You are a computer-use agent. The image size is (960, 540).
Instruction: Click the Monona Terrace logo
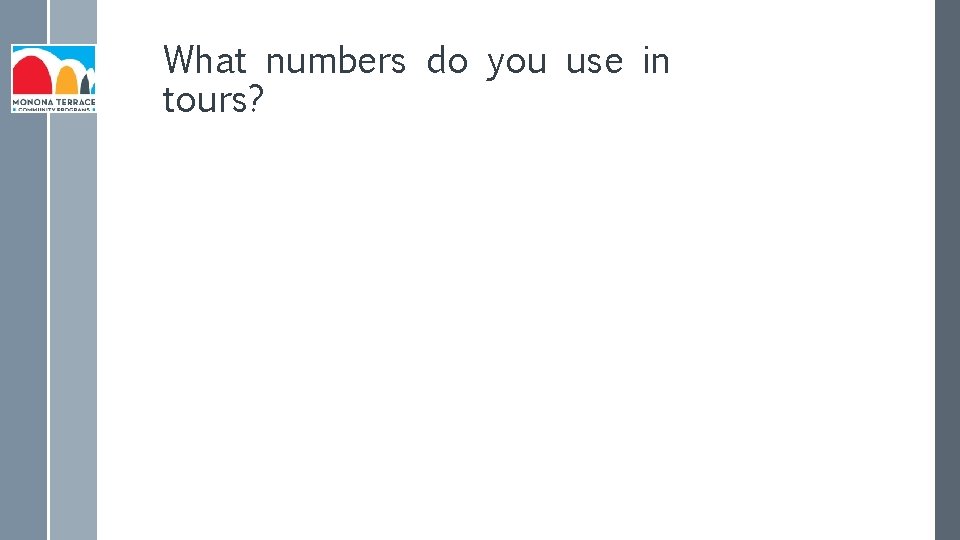tap(53, 78)
